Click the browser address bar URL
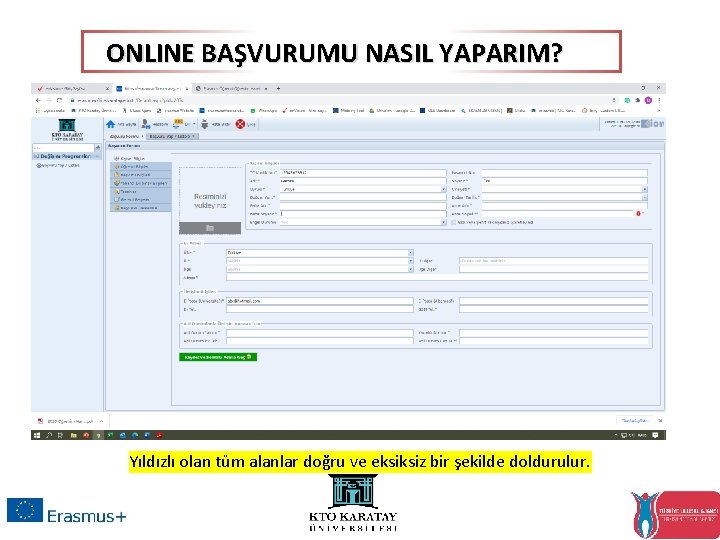Screen dimensions: 720x540 130,100
